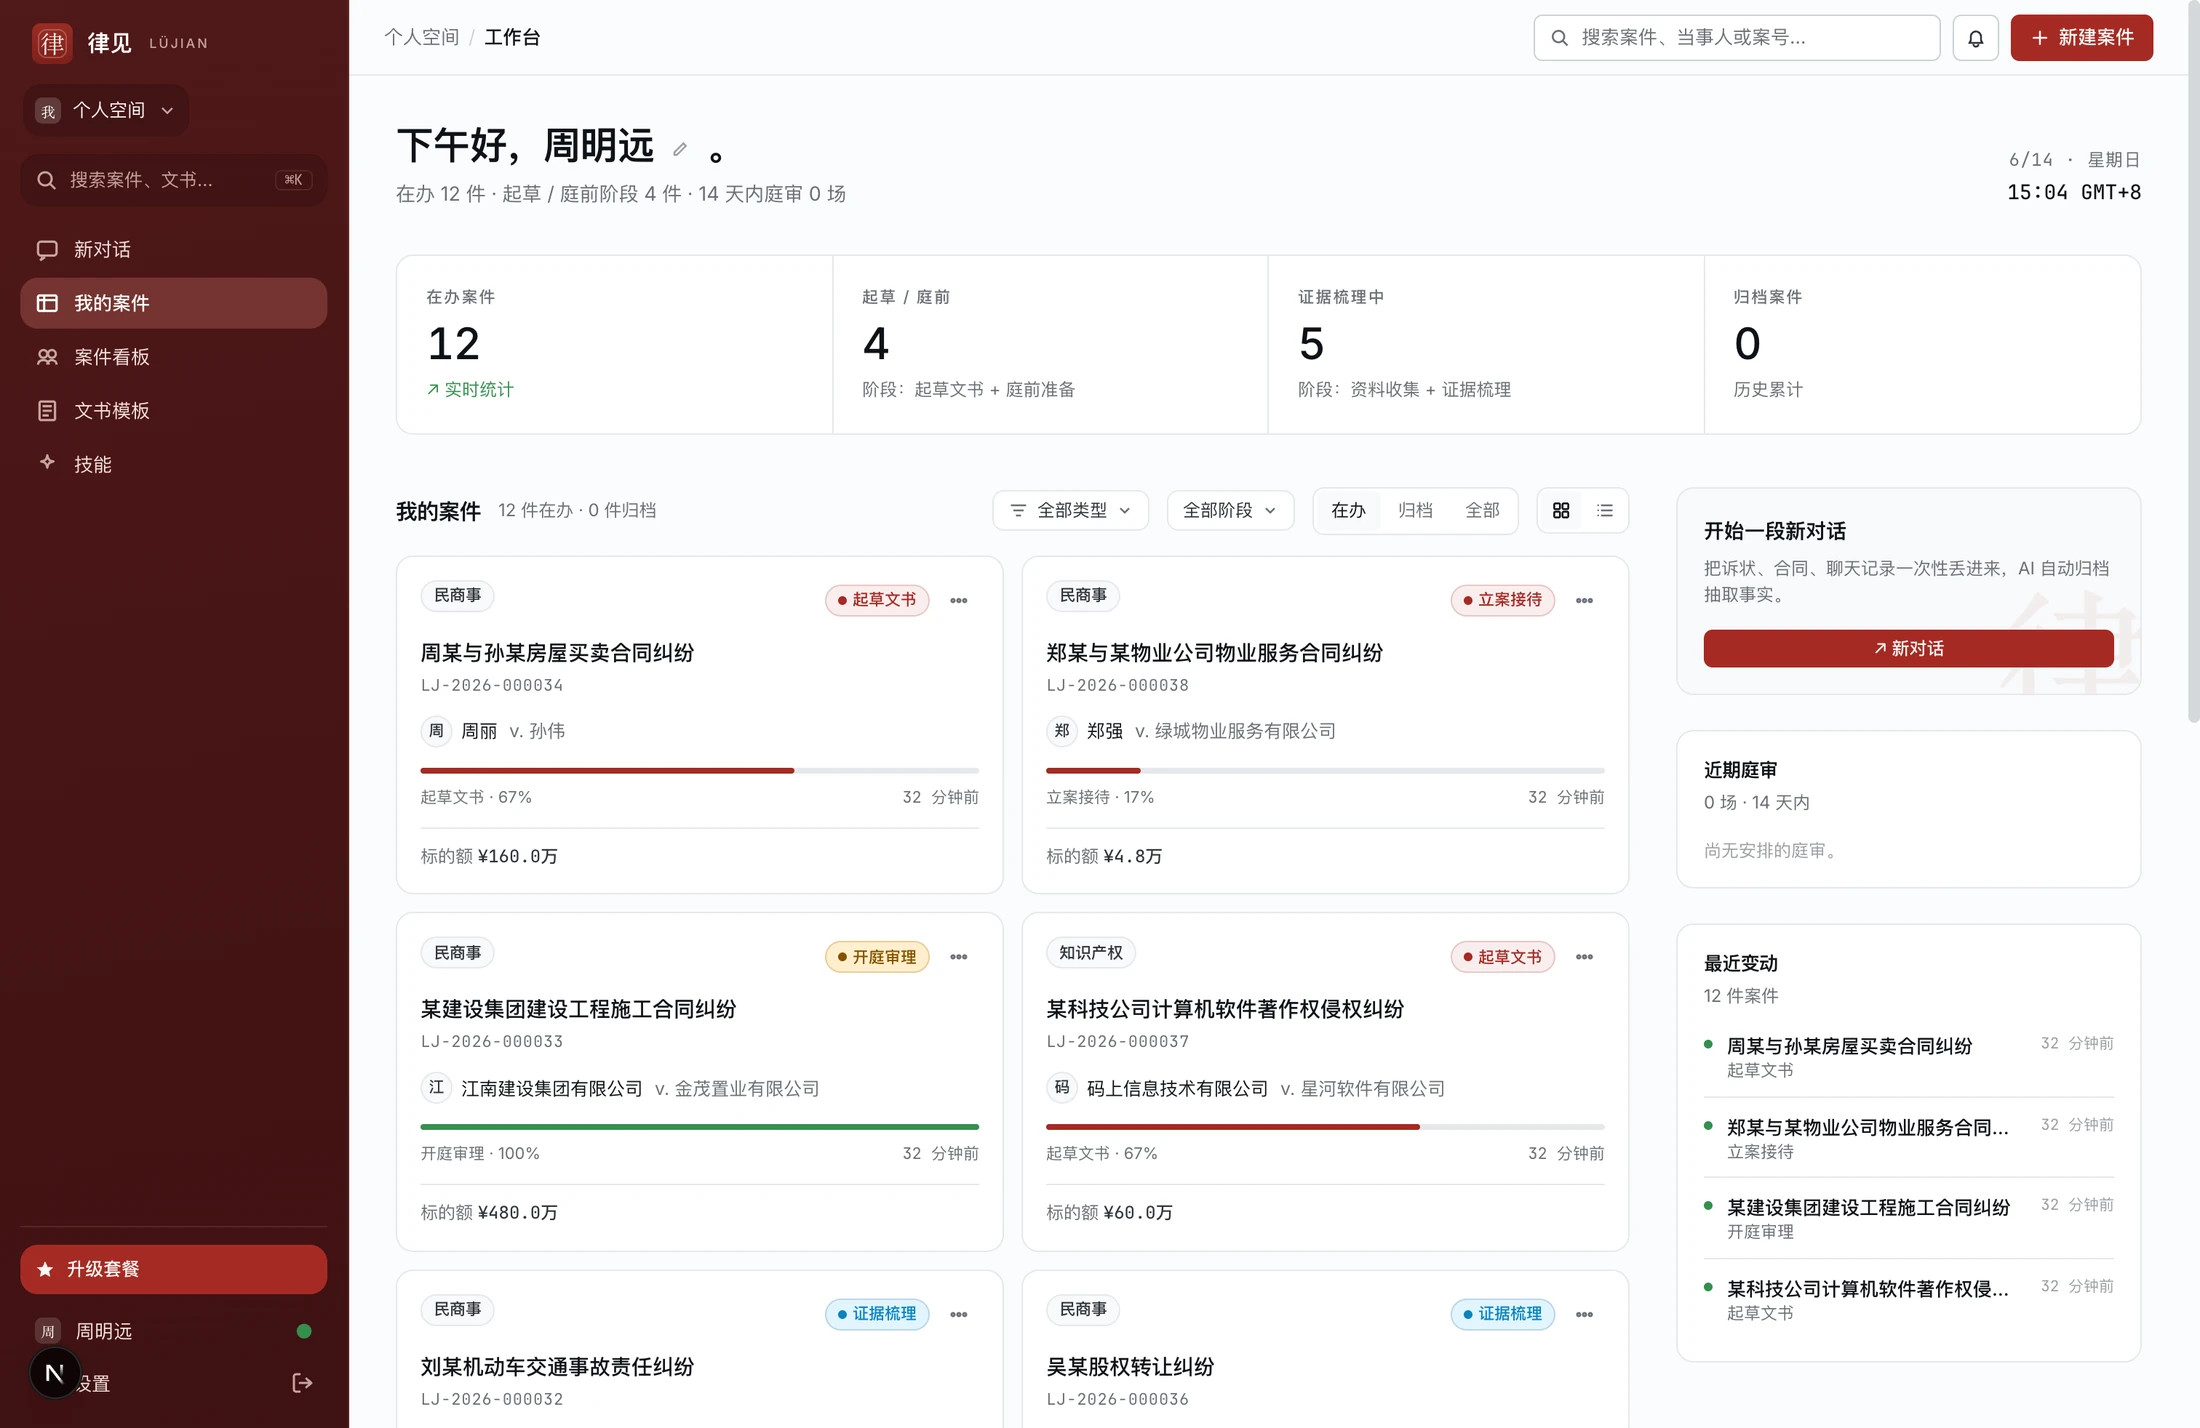The height and width of the screenshot is (1428, 2200).
Task: Click 某建设集团建设工程施工合同纠纷 in 最近变动
Action: click(x=1868, y=1207)
